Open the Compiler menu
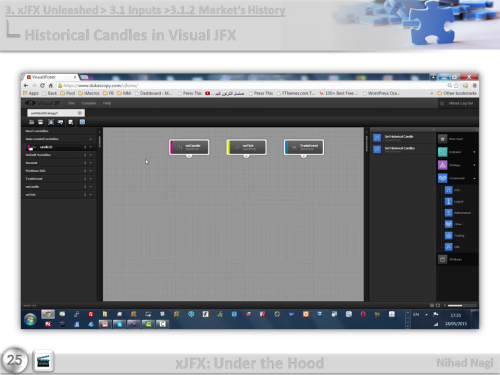500x375 pixels. [89, 103]
